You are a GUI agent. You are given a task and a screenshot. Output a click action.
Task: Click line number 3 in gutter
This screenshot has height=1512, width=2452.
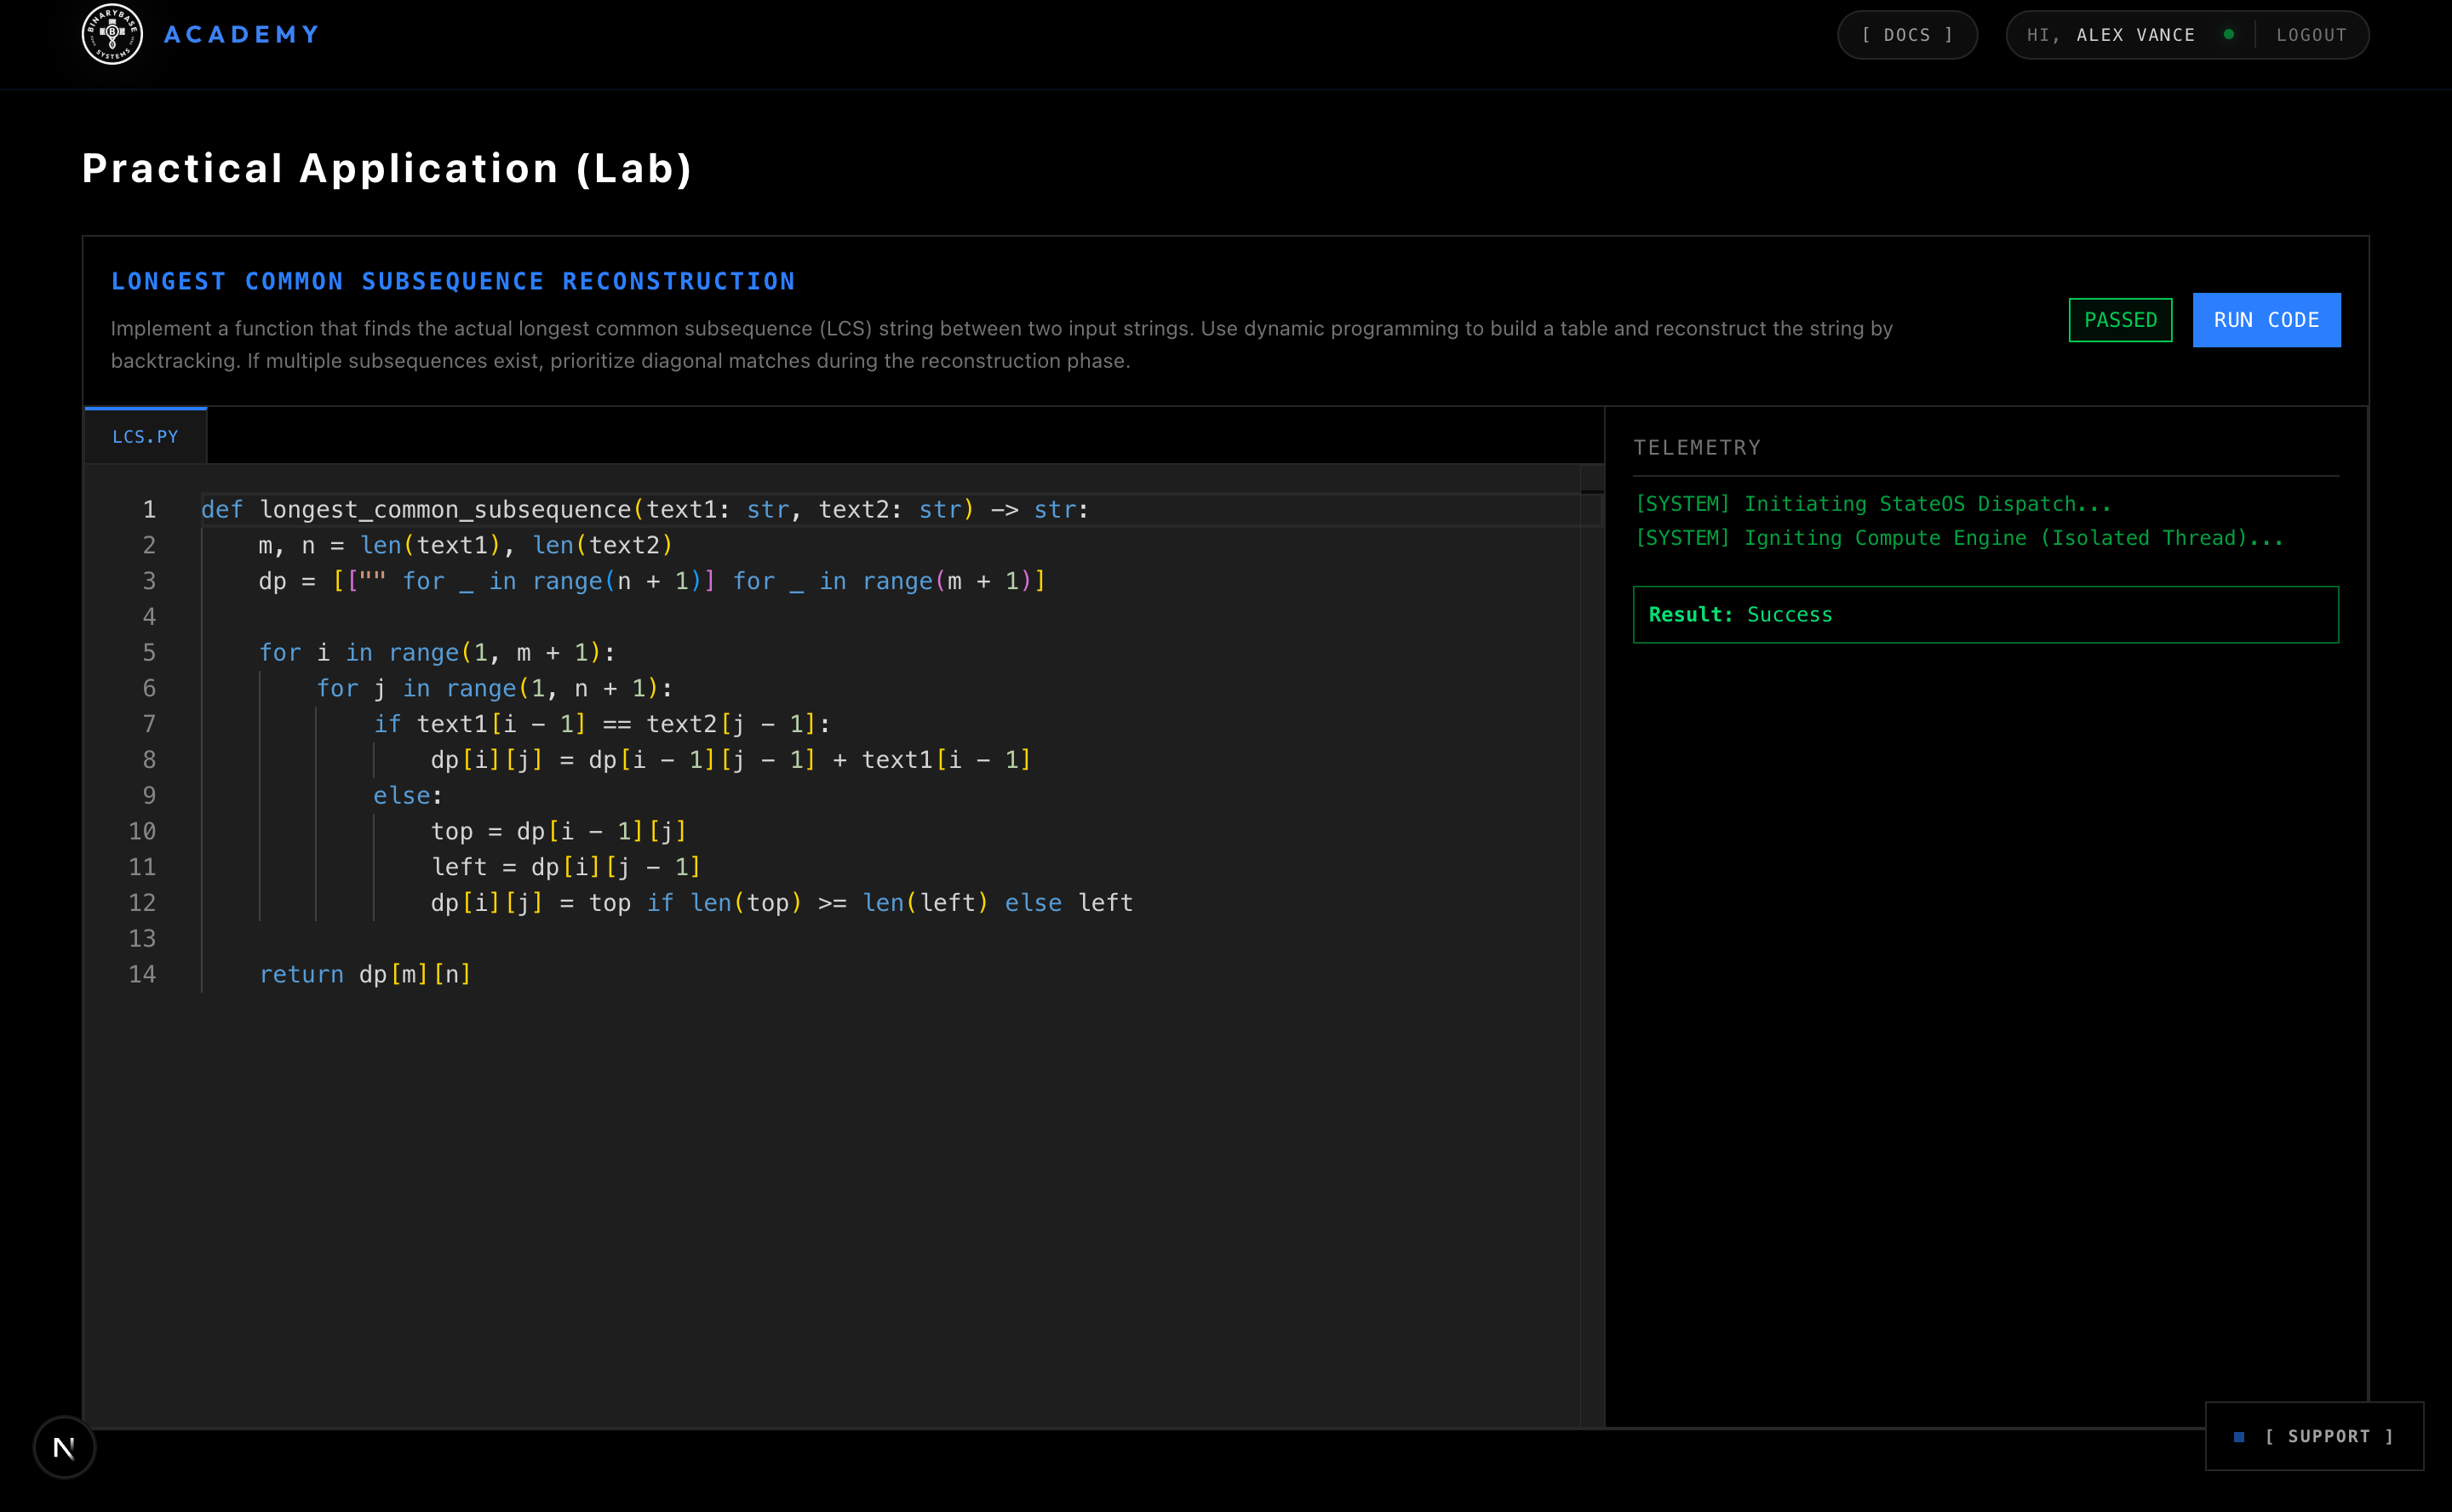pyautogui.click(x=149, y=581)
